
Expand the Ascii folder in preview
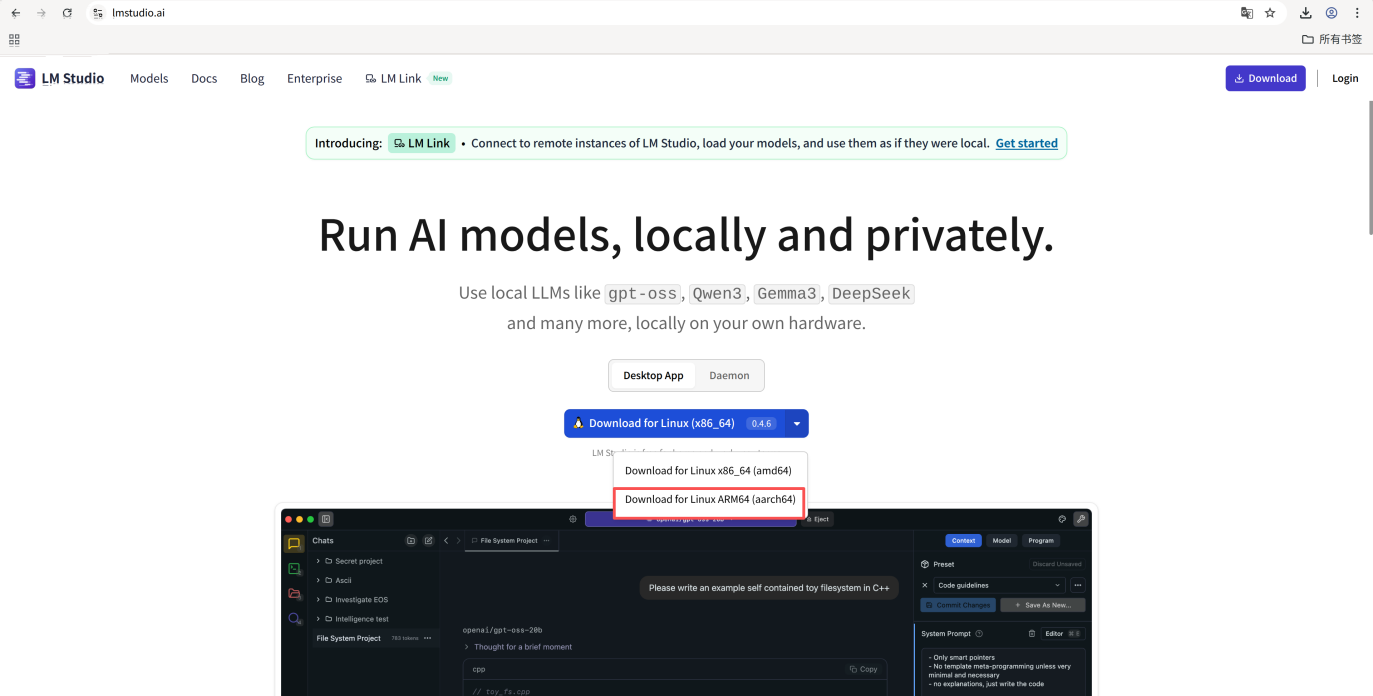(334, 580)
